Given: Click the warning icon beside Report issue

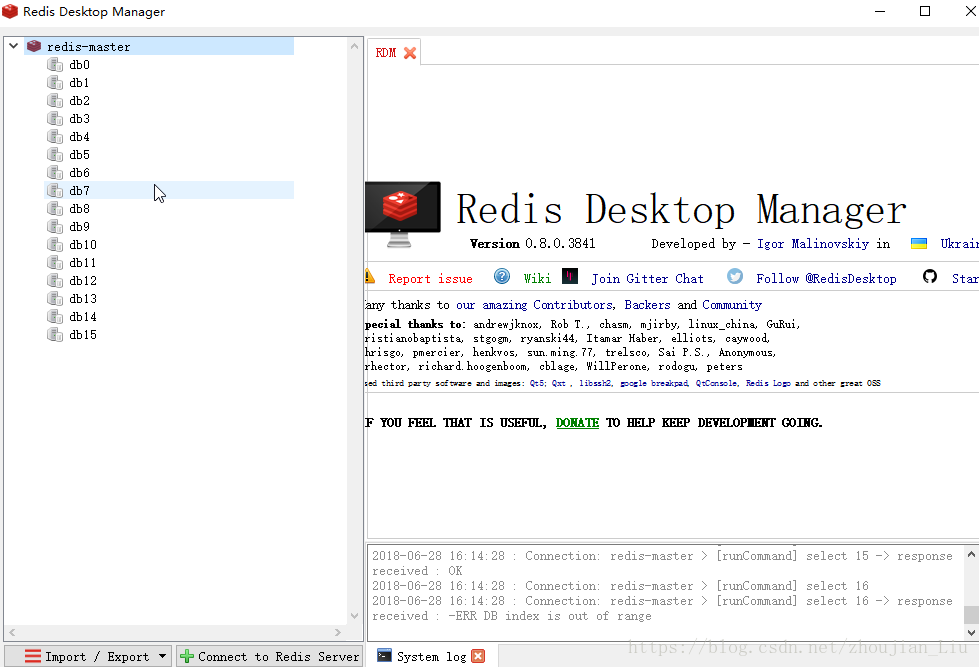Looking at the screenshot, I should [370, 276].
